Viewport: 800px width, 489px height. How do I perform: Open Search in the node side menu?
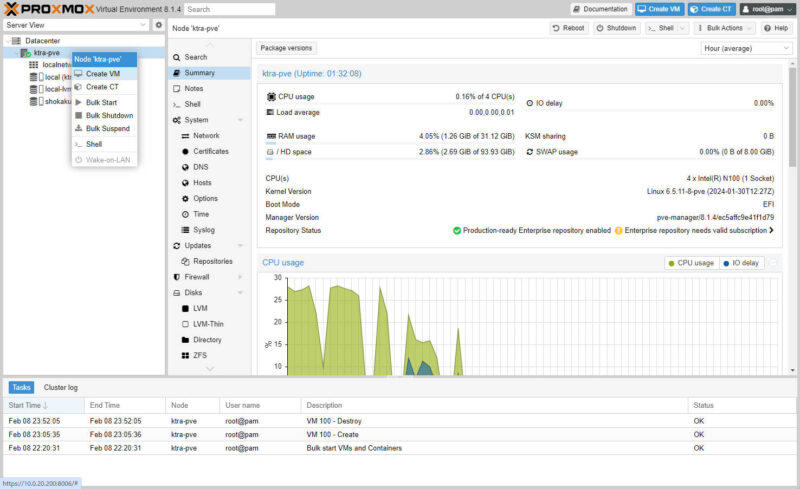pyautogui.click(x=209, y=57)
